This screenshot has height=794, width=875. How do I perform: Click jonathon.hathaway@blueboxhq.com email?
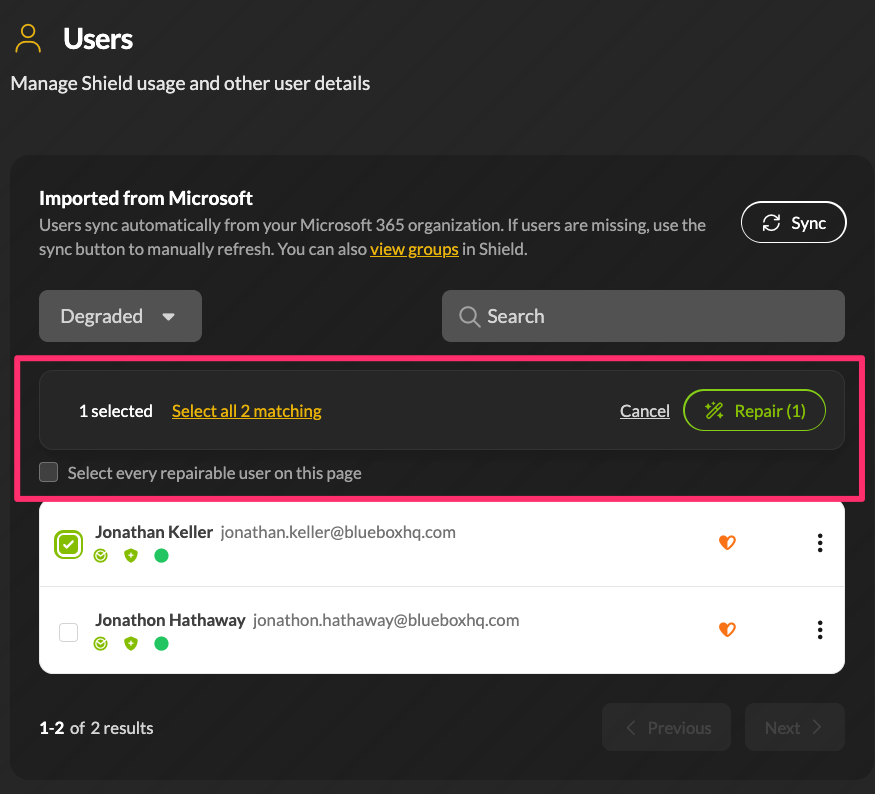[386, 620]
